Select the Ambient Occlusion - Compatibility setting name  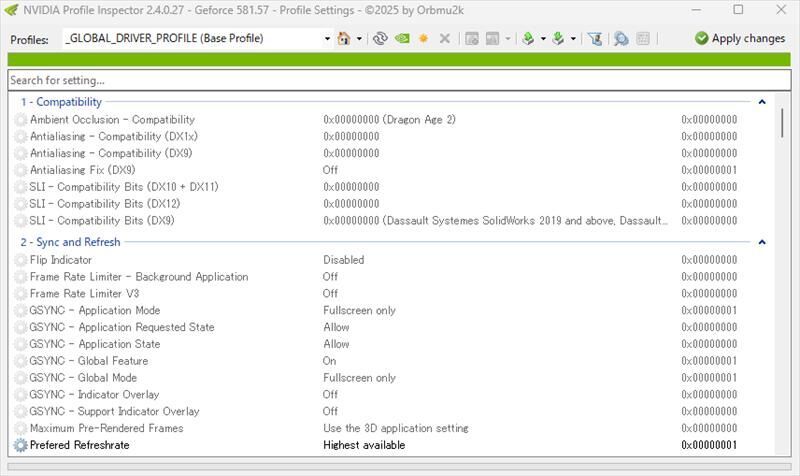tap(112, 119)
